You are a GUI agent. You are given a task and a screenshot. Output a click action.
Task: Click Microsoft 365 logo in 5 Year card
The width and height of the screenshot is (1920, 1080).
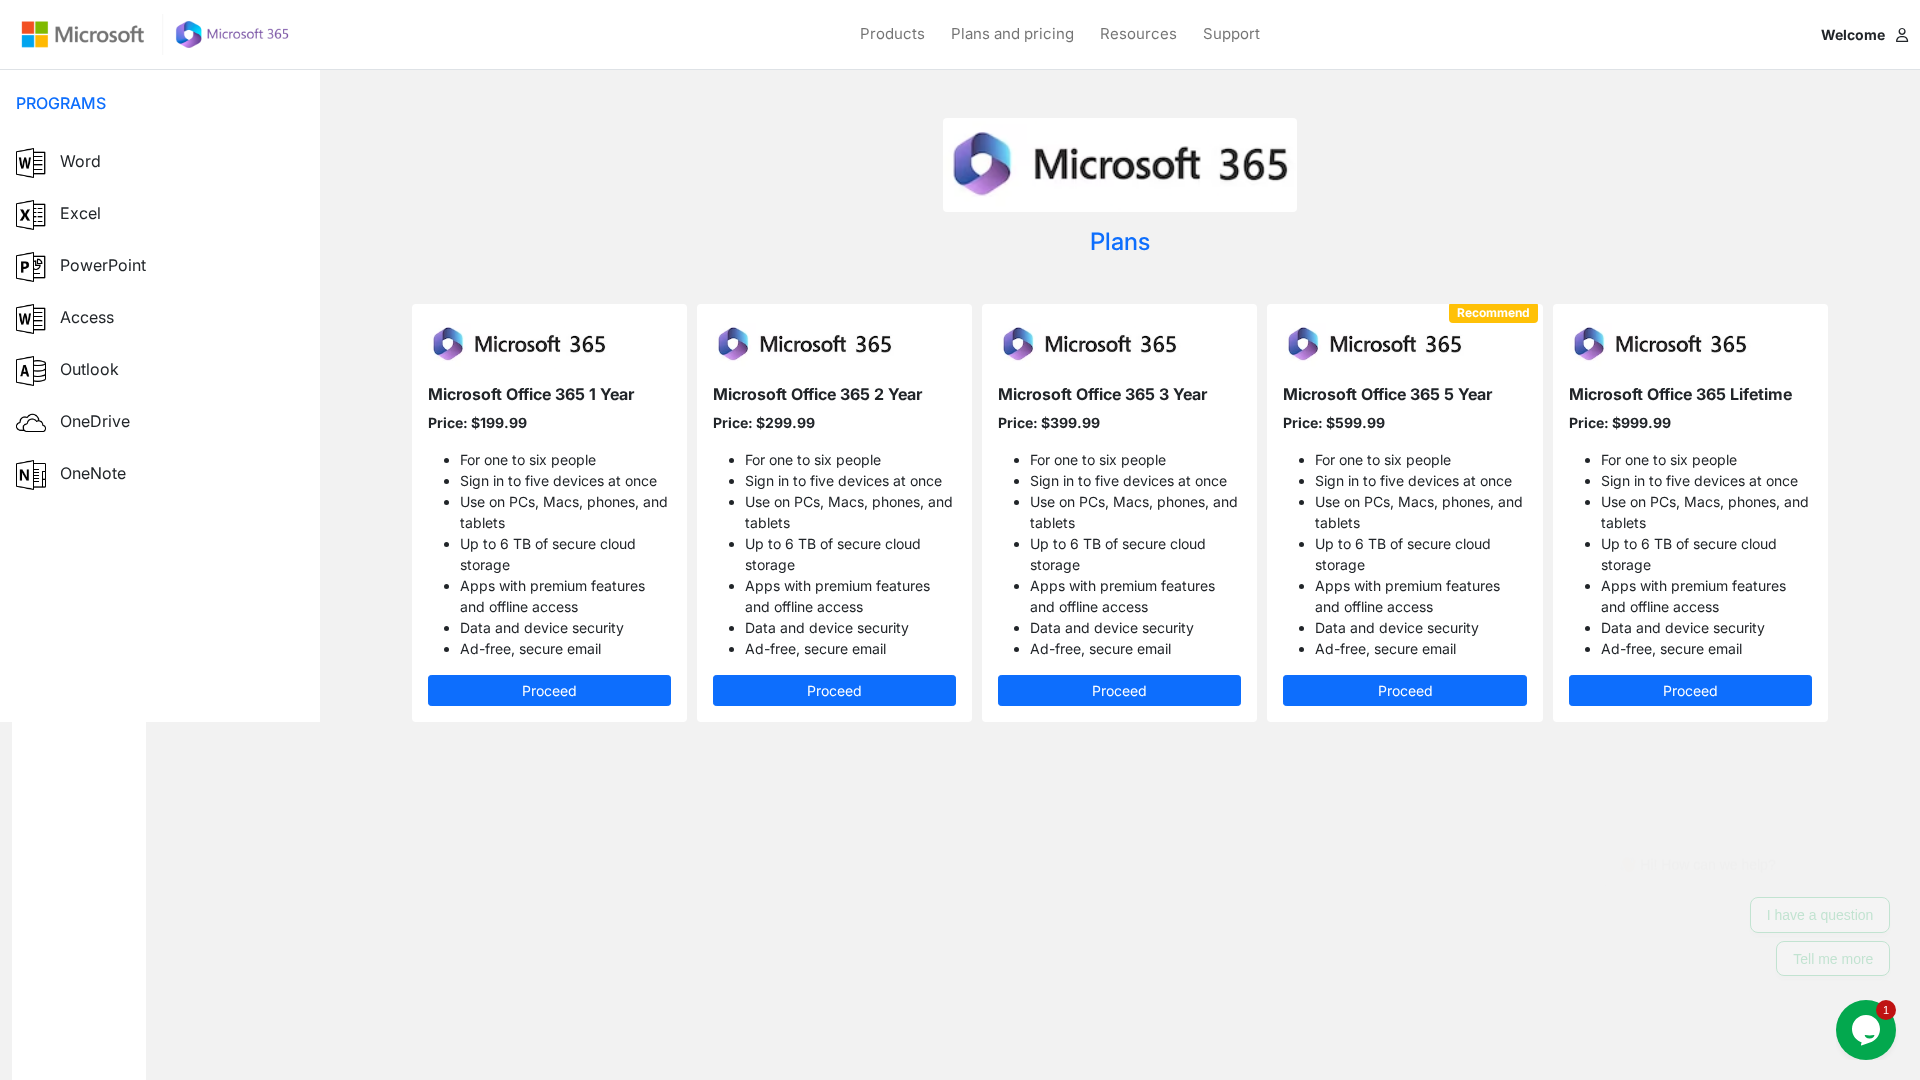pyautogui.click(x=1374, y=344)
